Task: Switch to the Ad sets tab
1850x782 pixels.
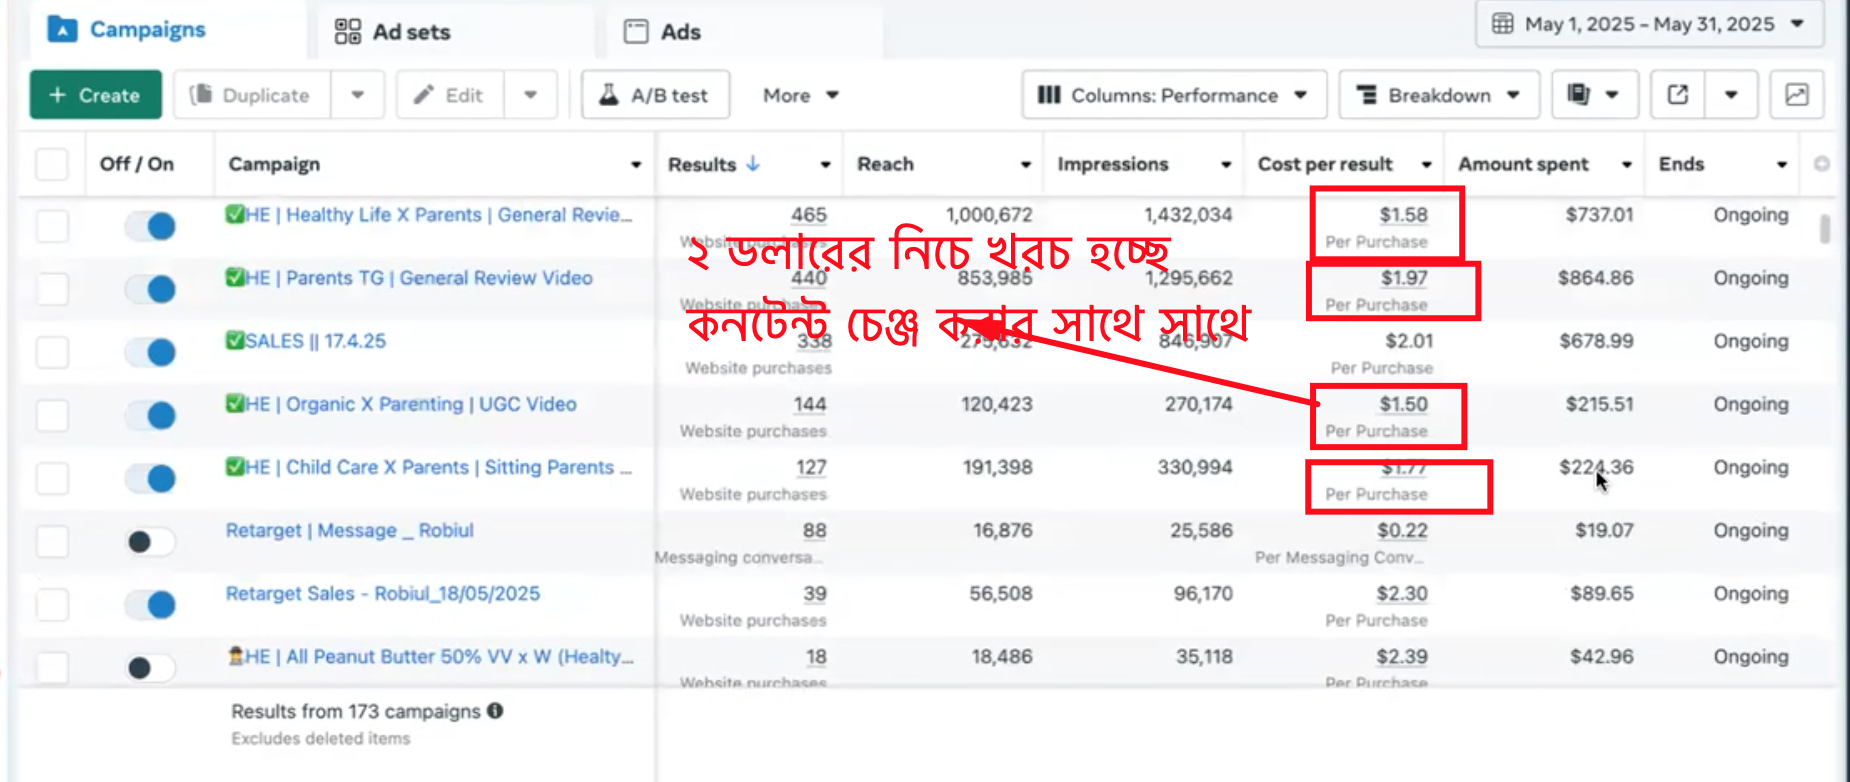Action: (393, 32)
